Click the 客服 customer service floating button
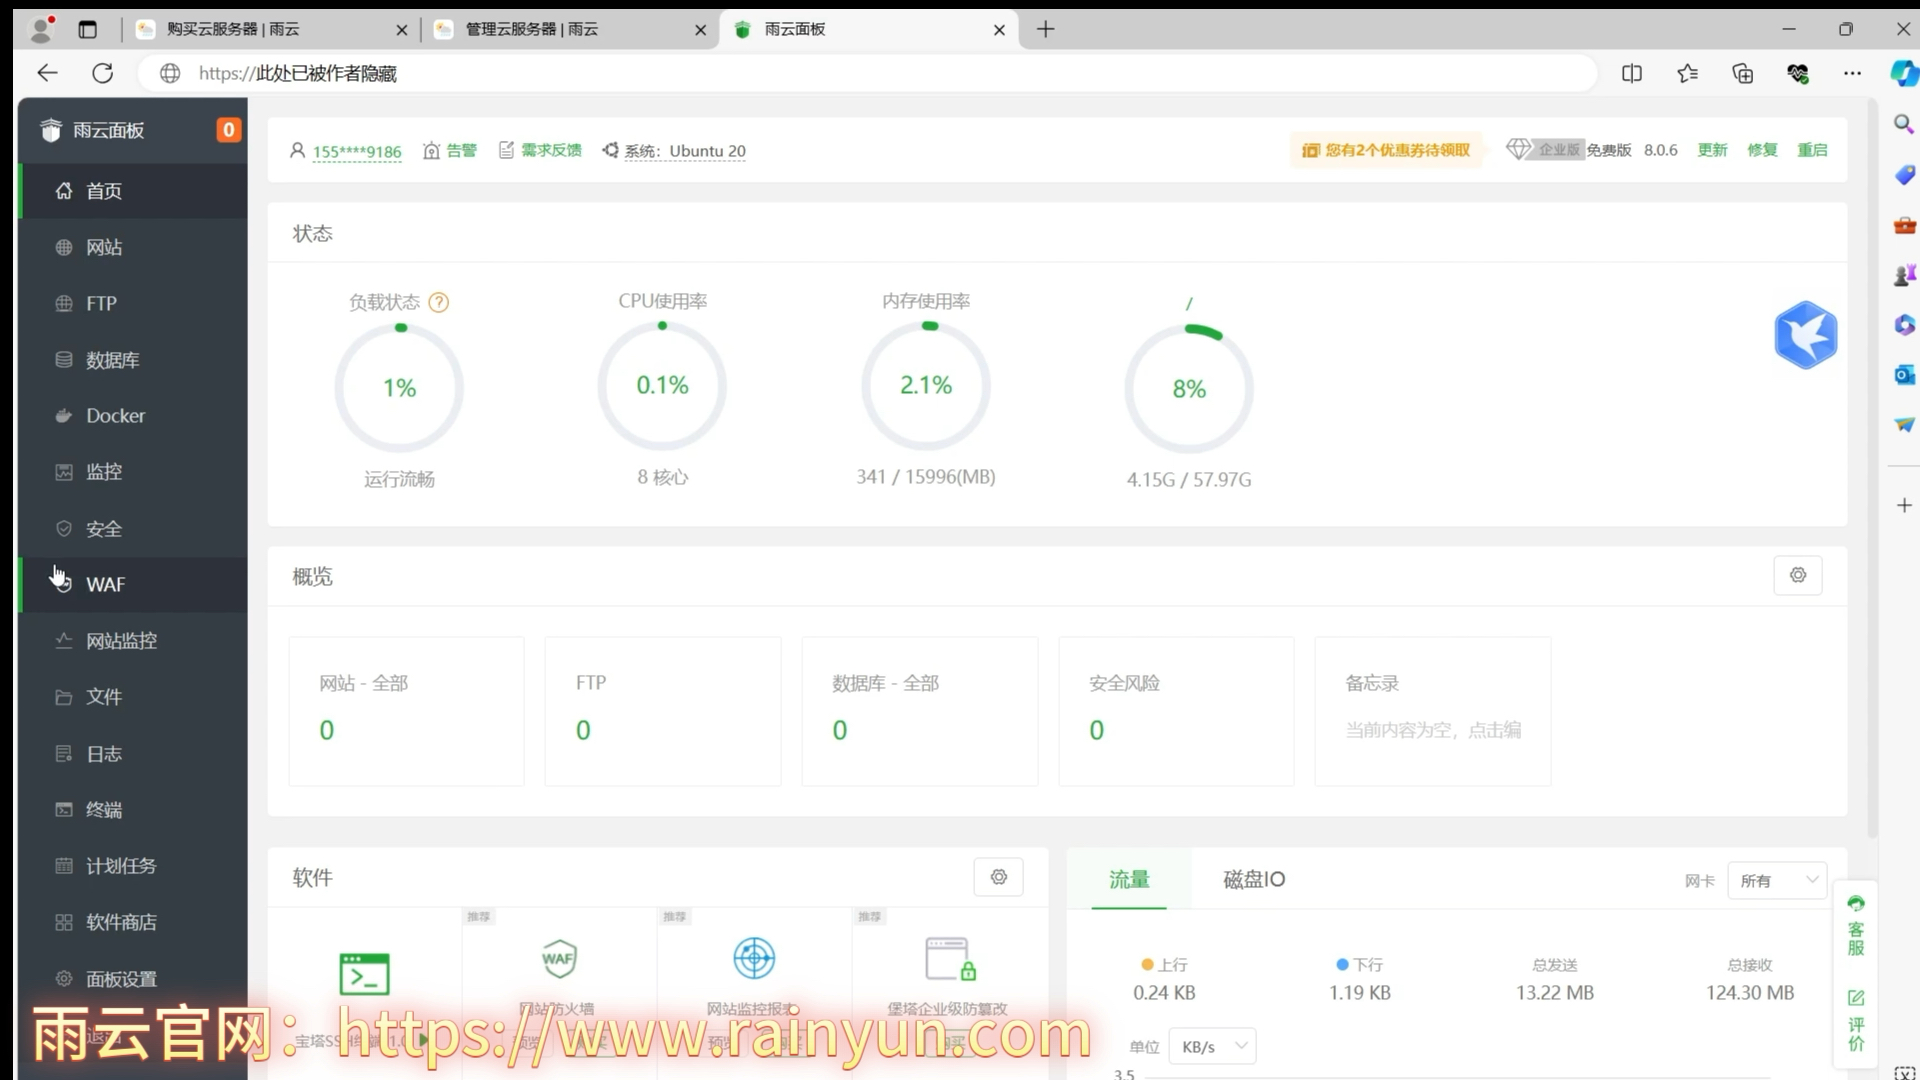 pos(1856,926)
